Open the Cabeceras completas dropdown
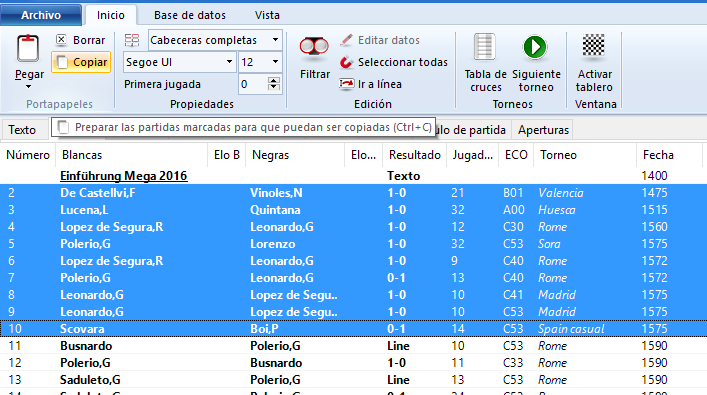The width and height of the screenshot is (707, 395). click(x=275, y=40)
